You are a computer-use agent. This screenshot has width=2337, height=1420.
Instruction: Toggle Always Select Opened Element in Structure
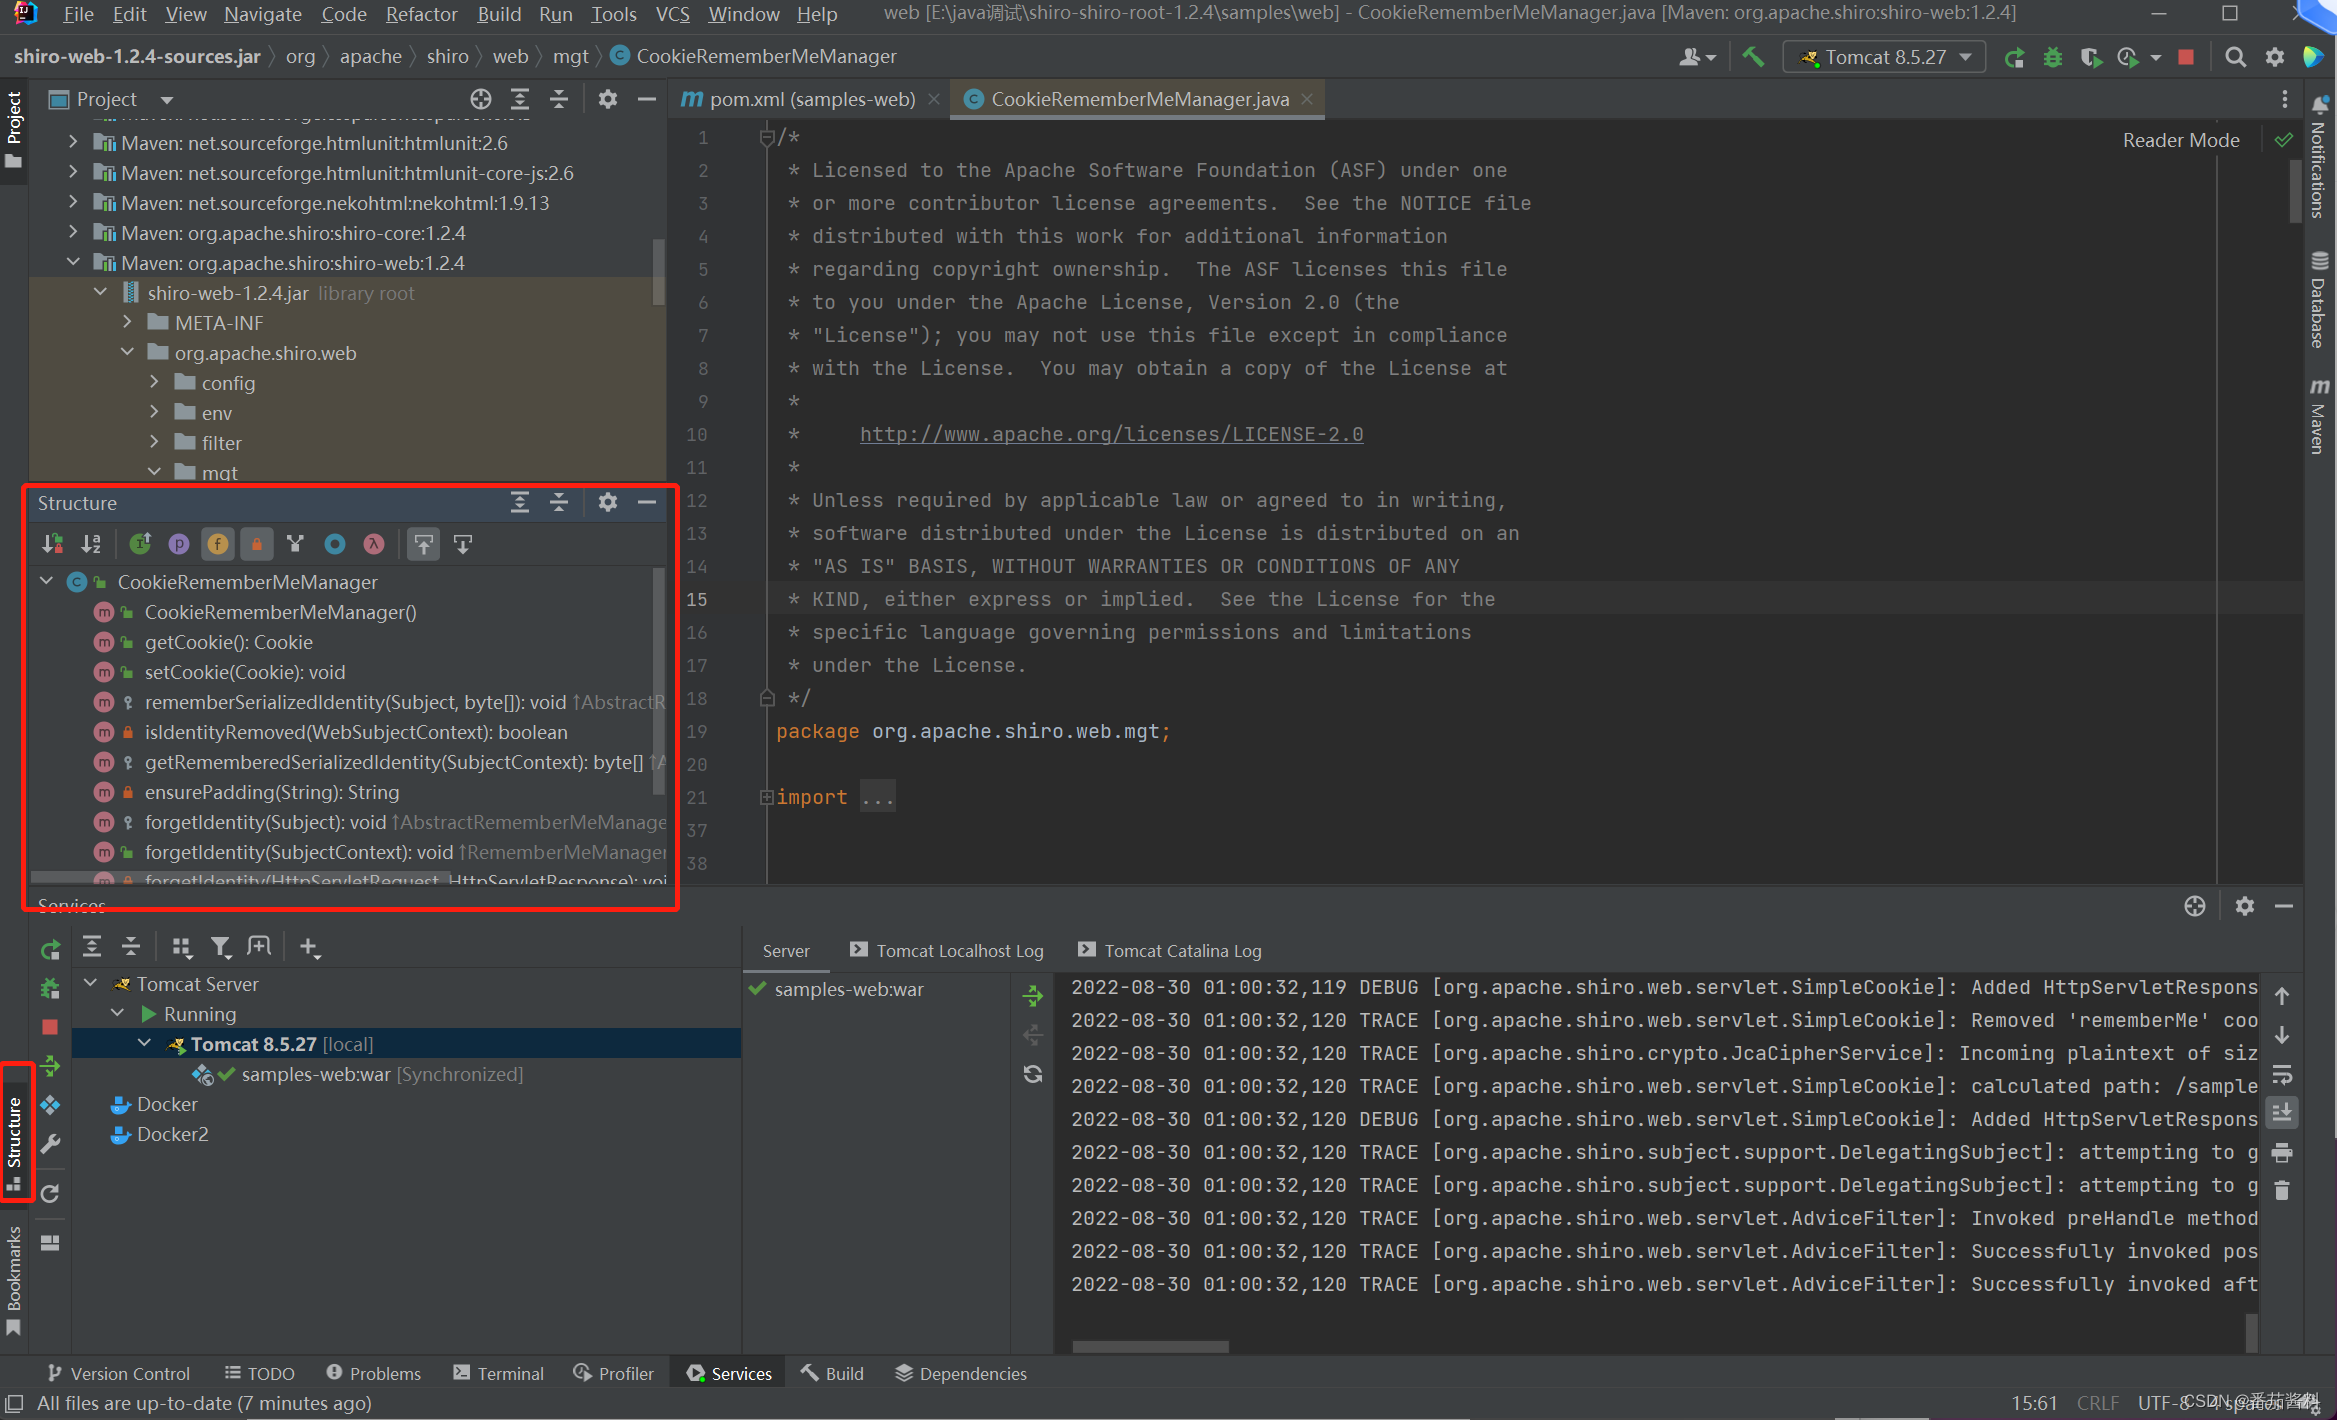pyautogui.click(x=424, y=544)
